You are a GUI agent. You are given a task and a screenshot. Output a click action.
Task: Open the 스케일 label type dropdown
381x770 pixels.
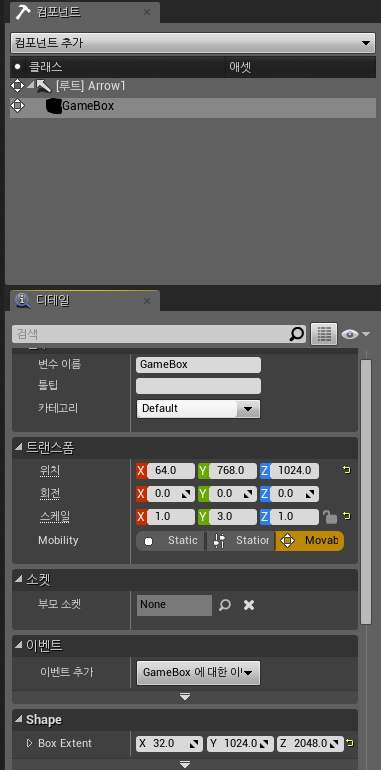point(55,517)
